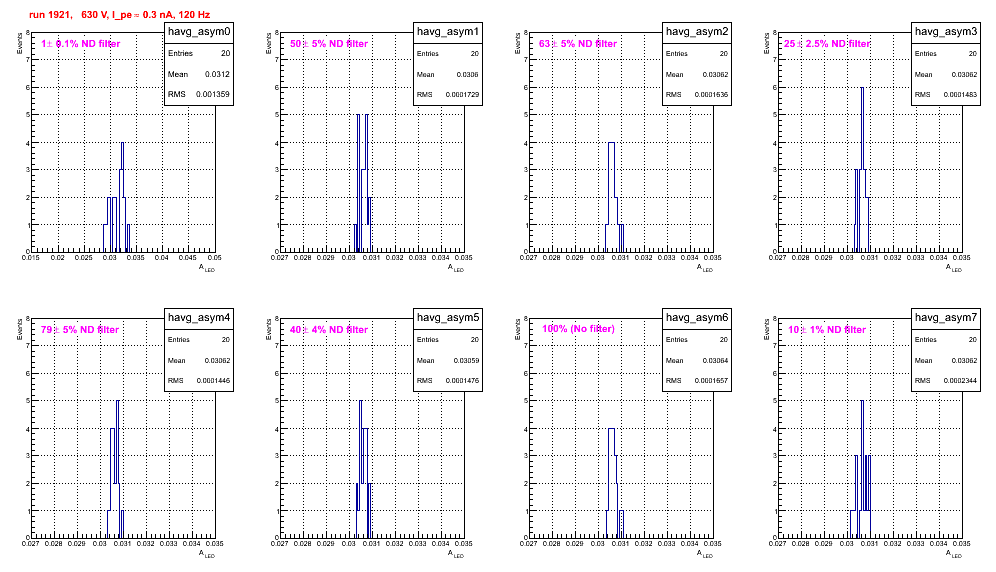Click RMS value 0.001359 in havg_asym0
Screen dimensions: 996x572
pos(213,95)
